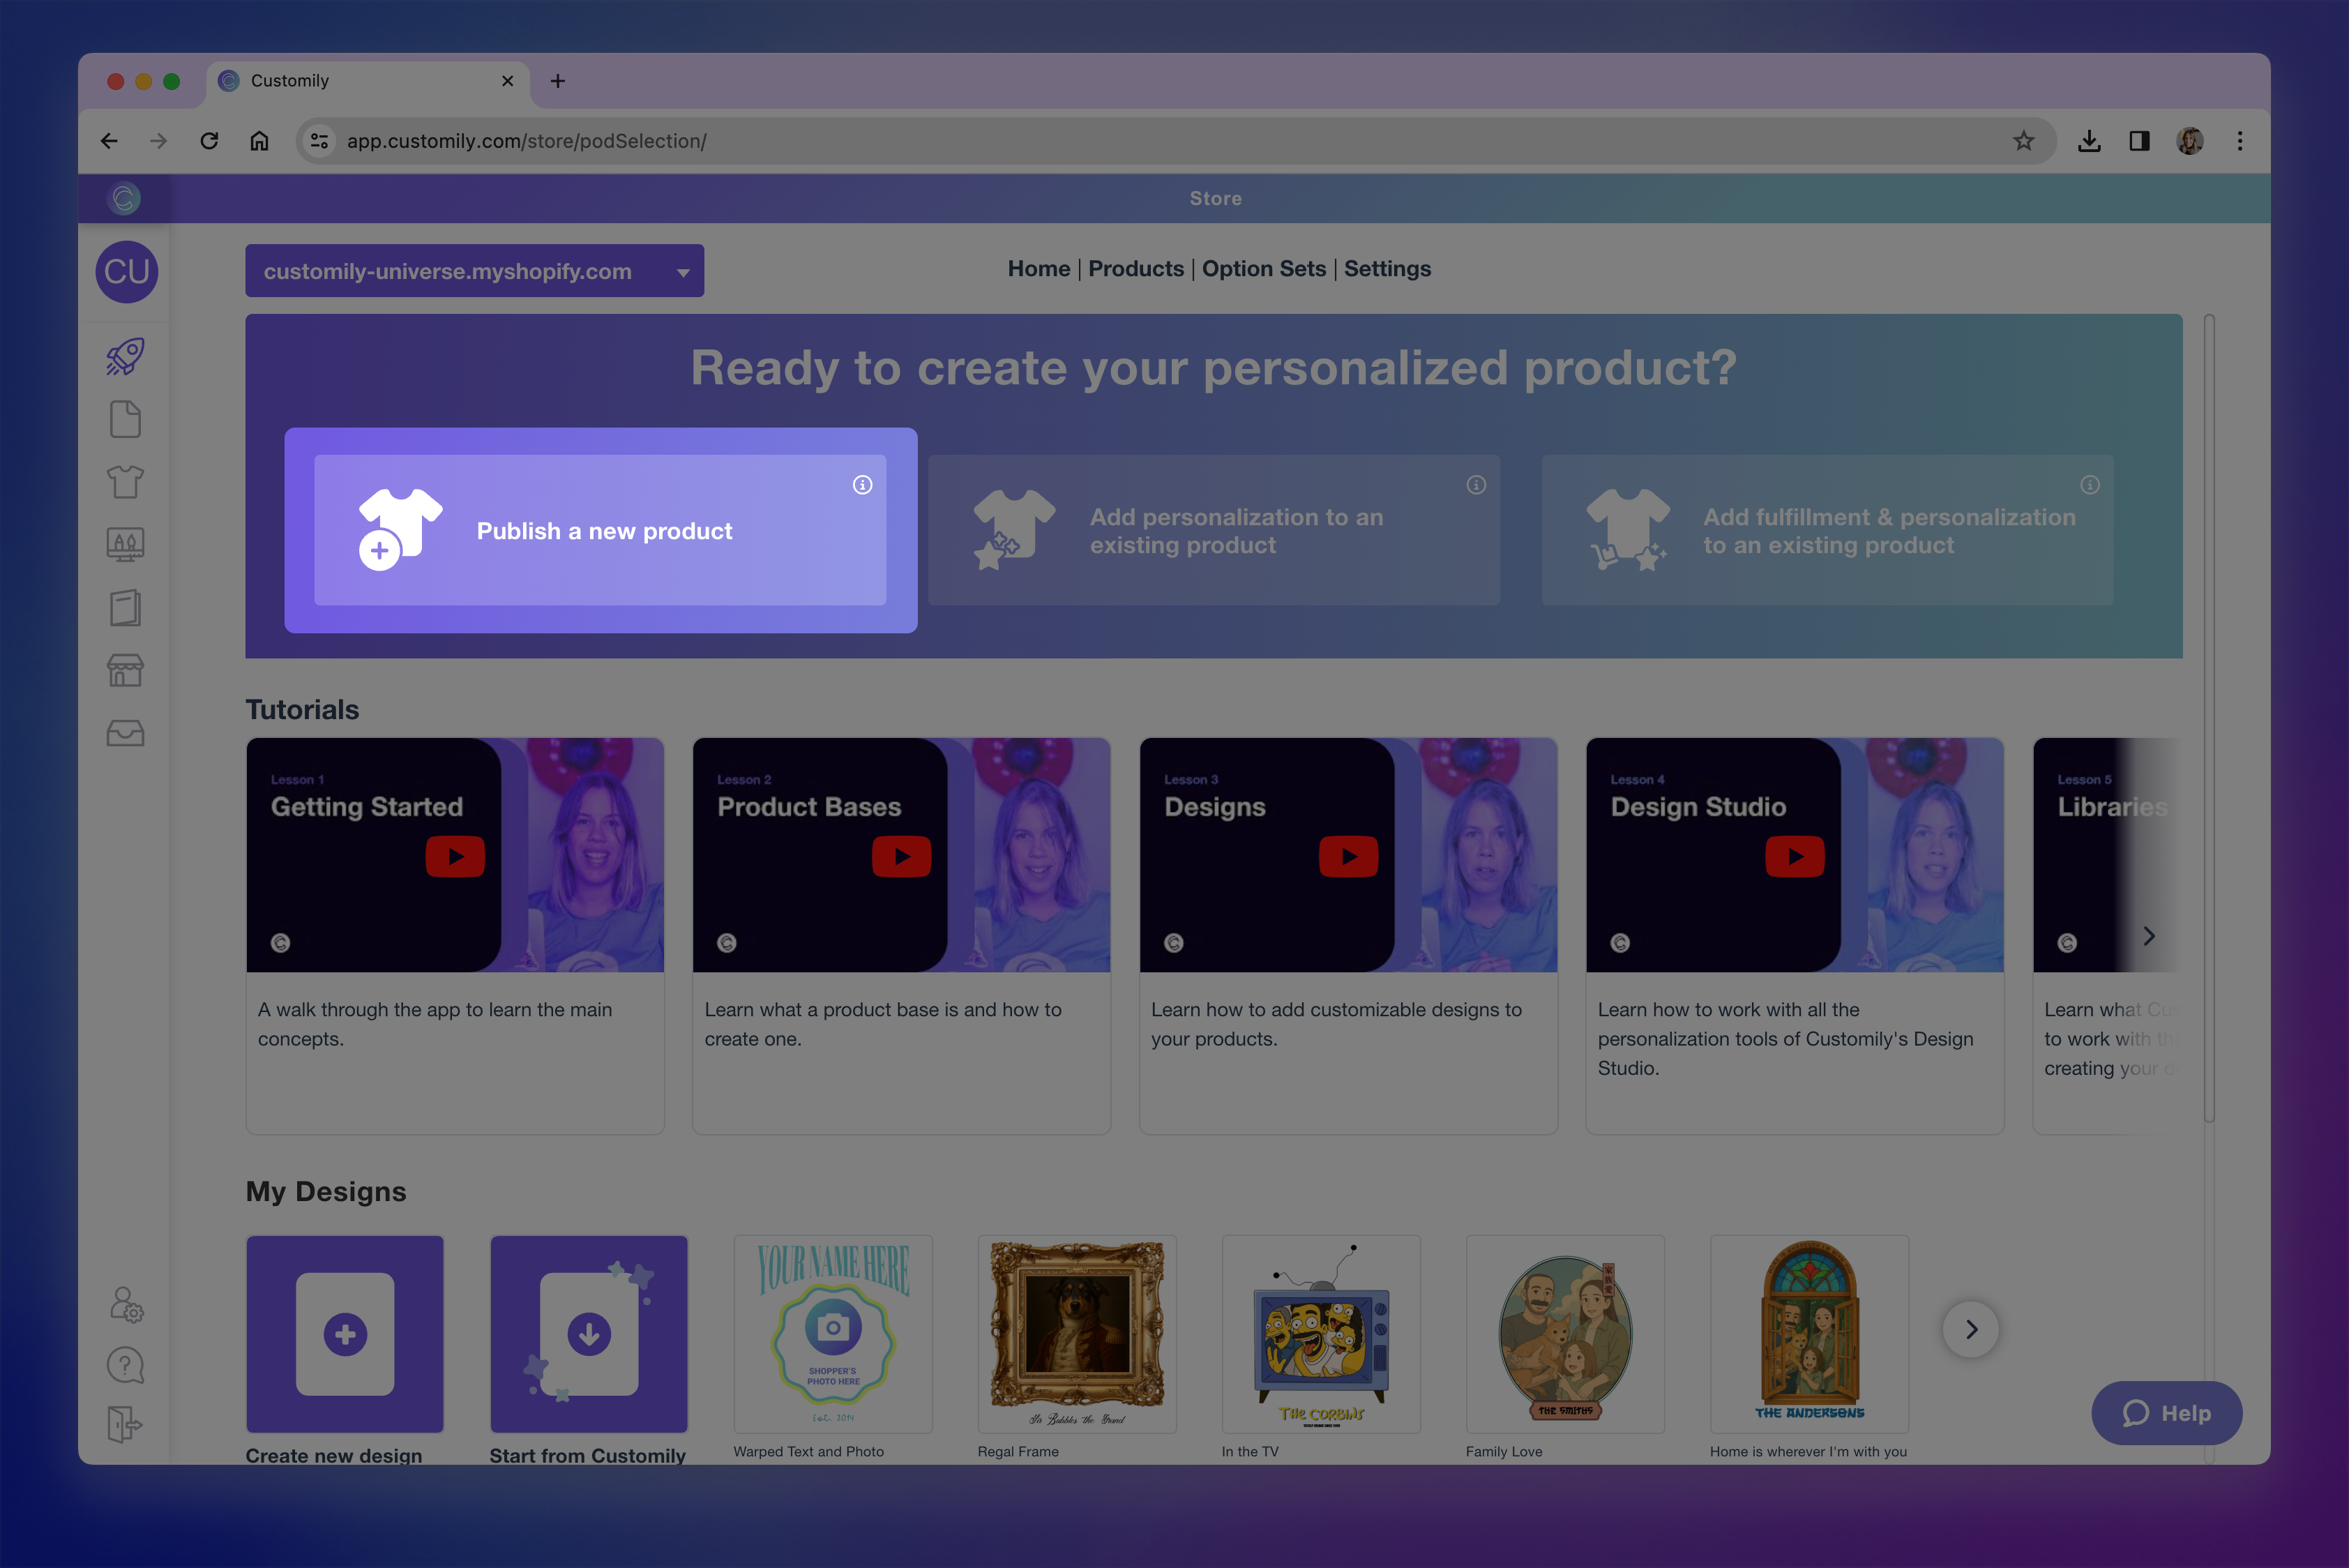This screenshot has height=1568, width=2349.
Task: Select the t-shirt Products icon in sidebar
Action: pos(125,481)
